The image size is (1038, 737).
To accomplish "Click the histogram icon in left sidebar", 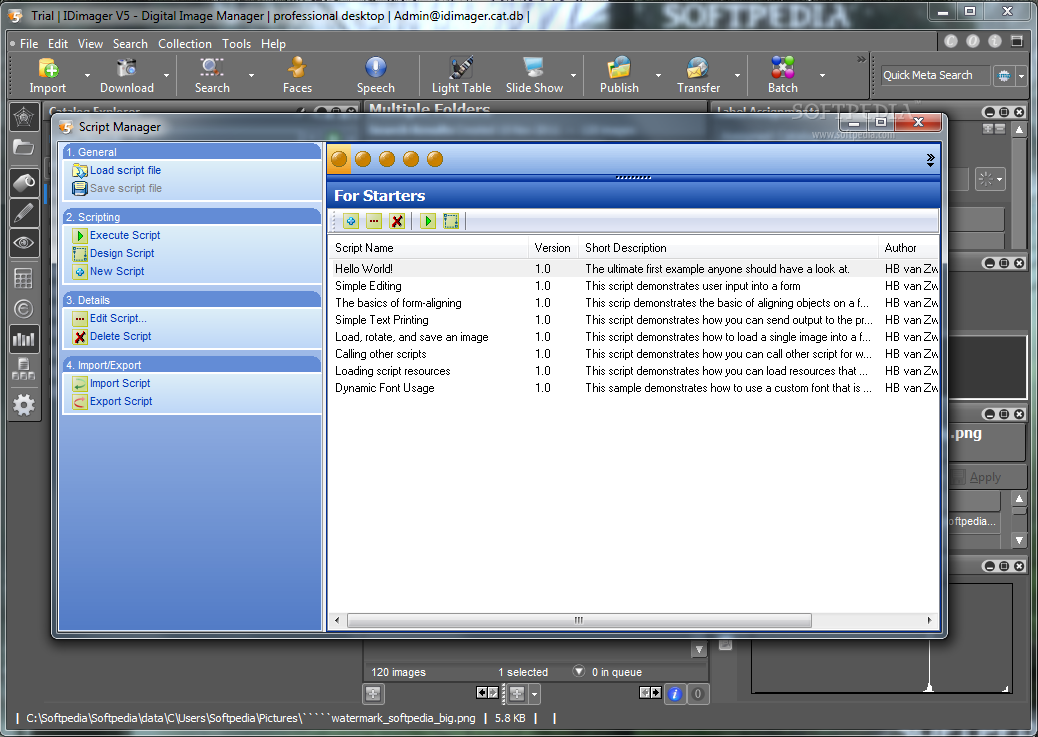I will (x=24, y=340).
